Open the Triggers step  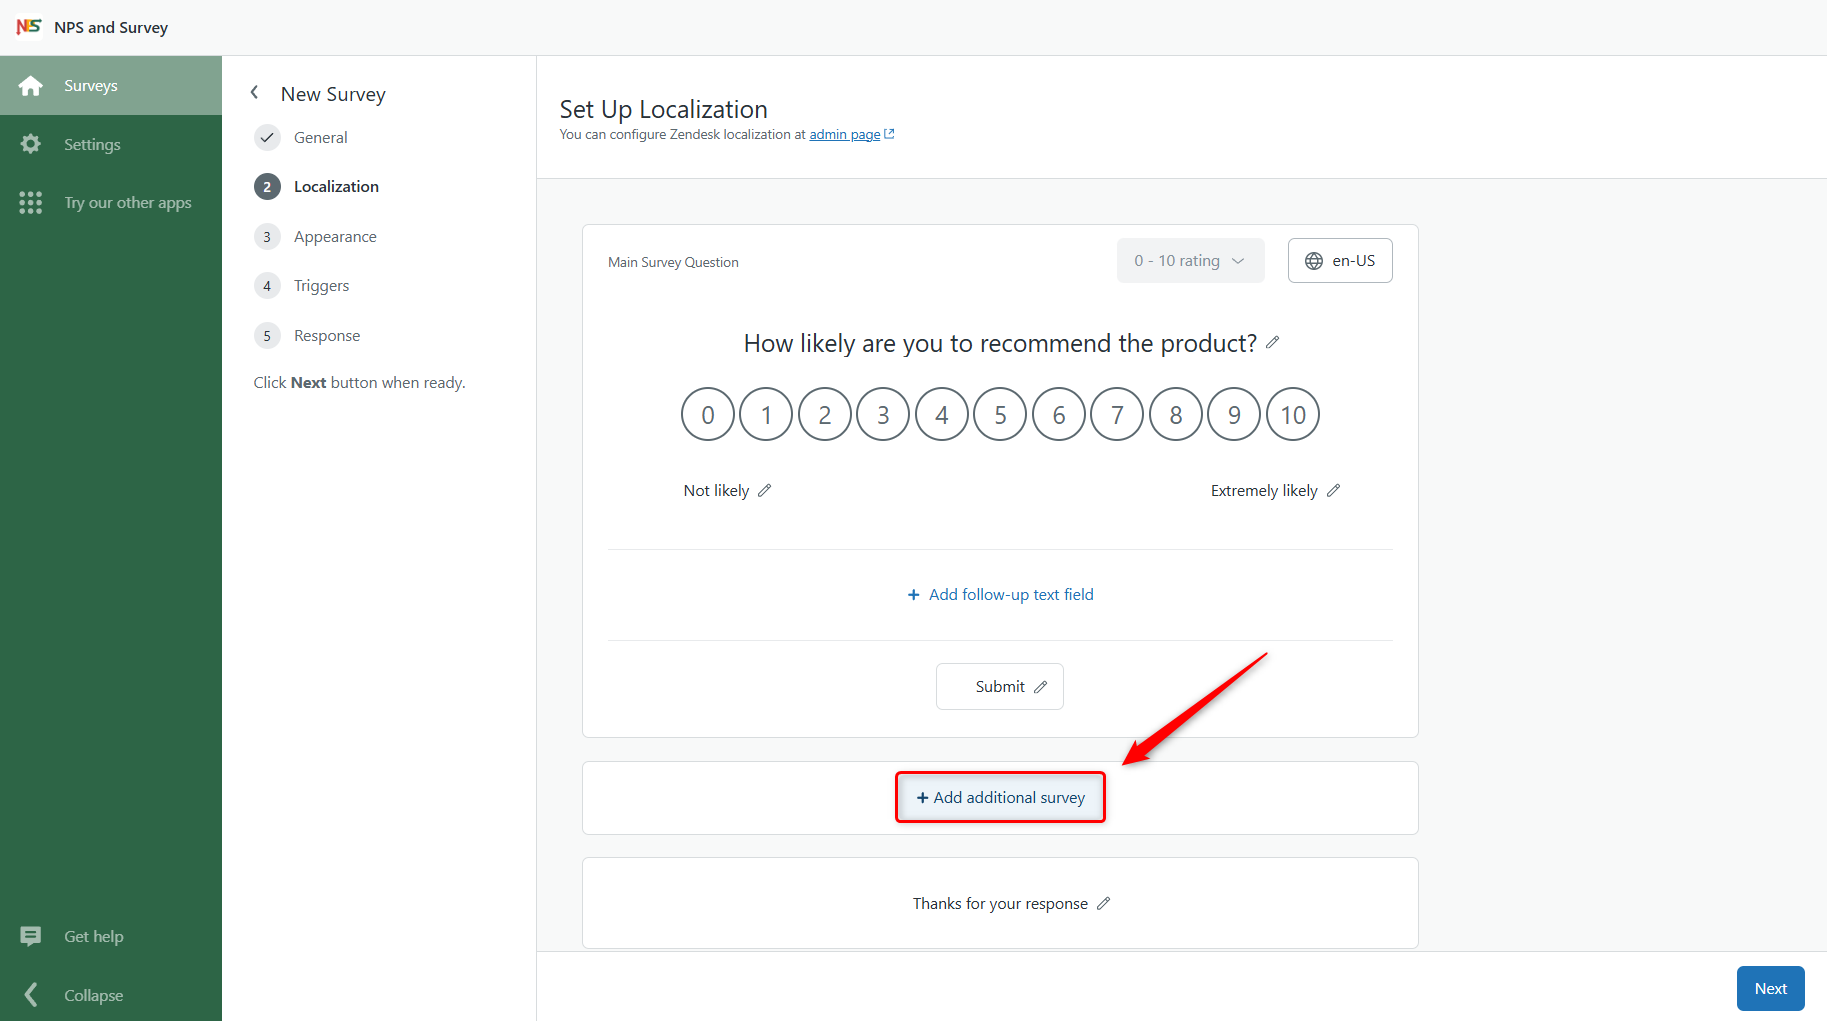(x=321, y=285)
